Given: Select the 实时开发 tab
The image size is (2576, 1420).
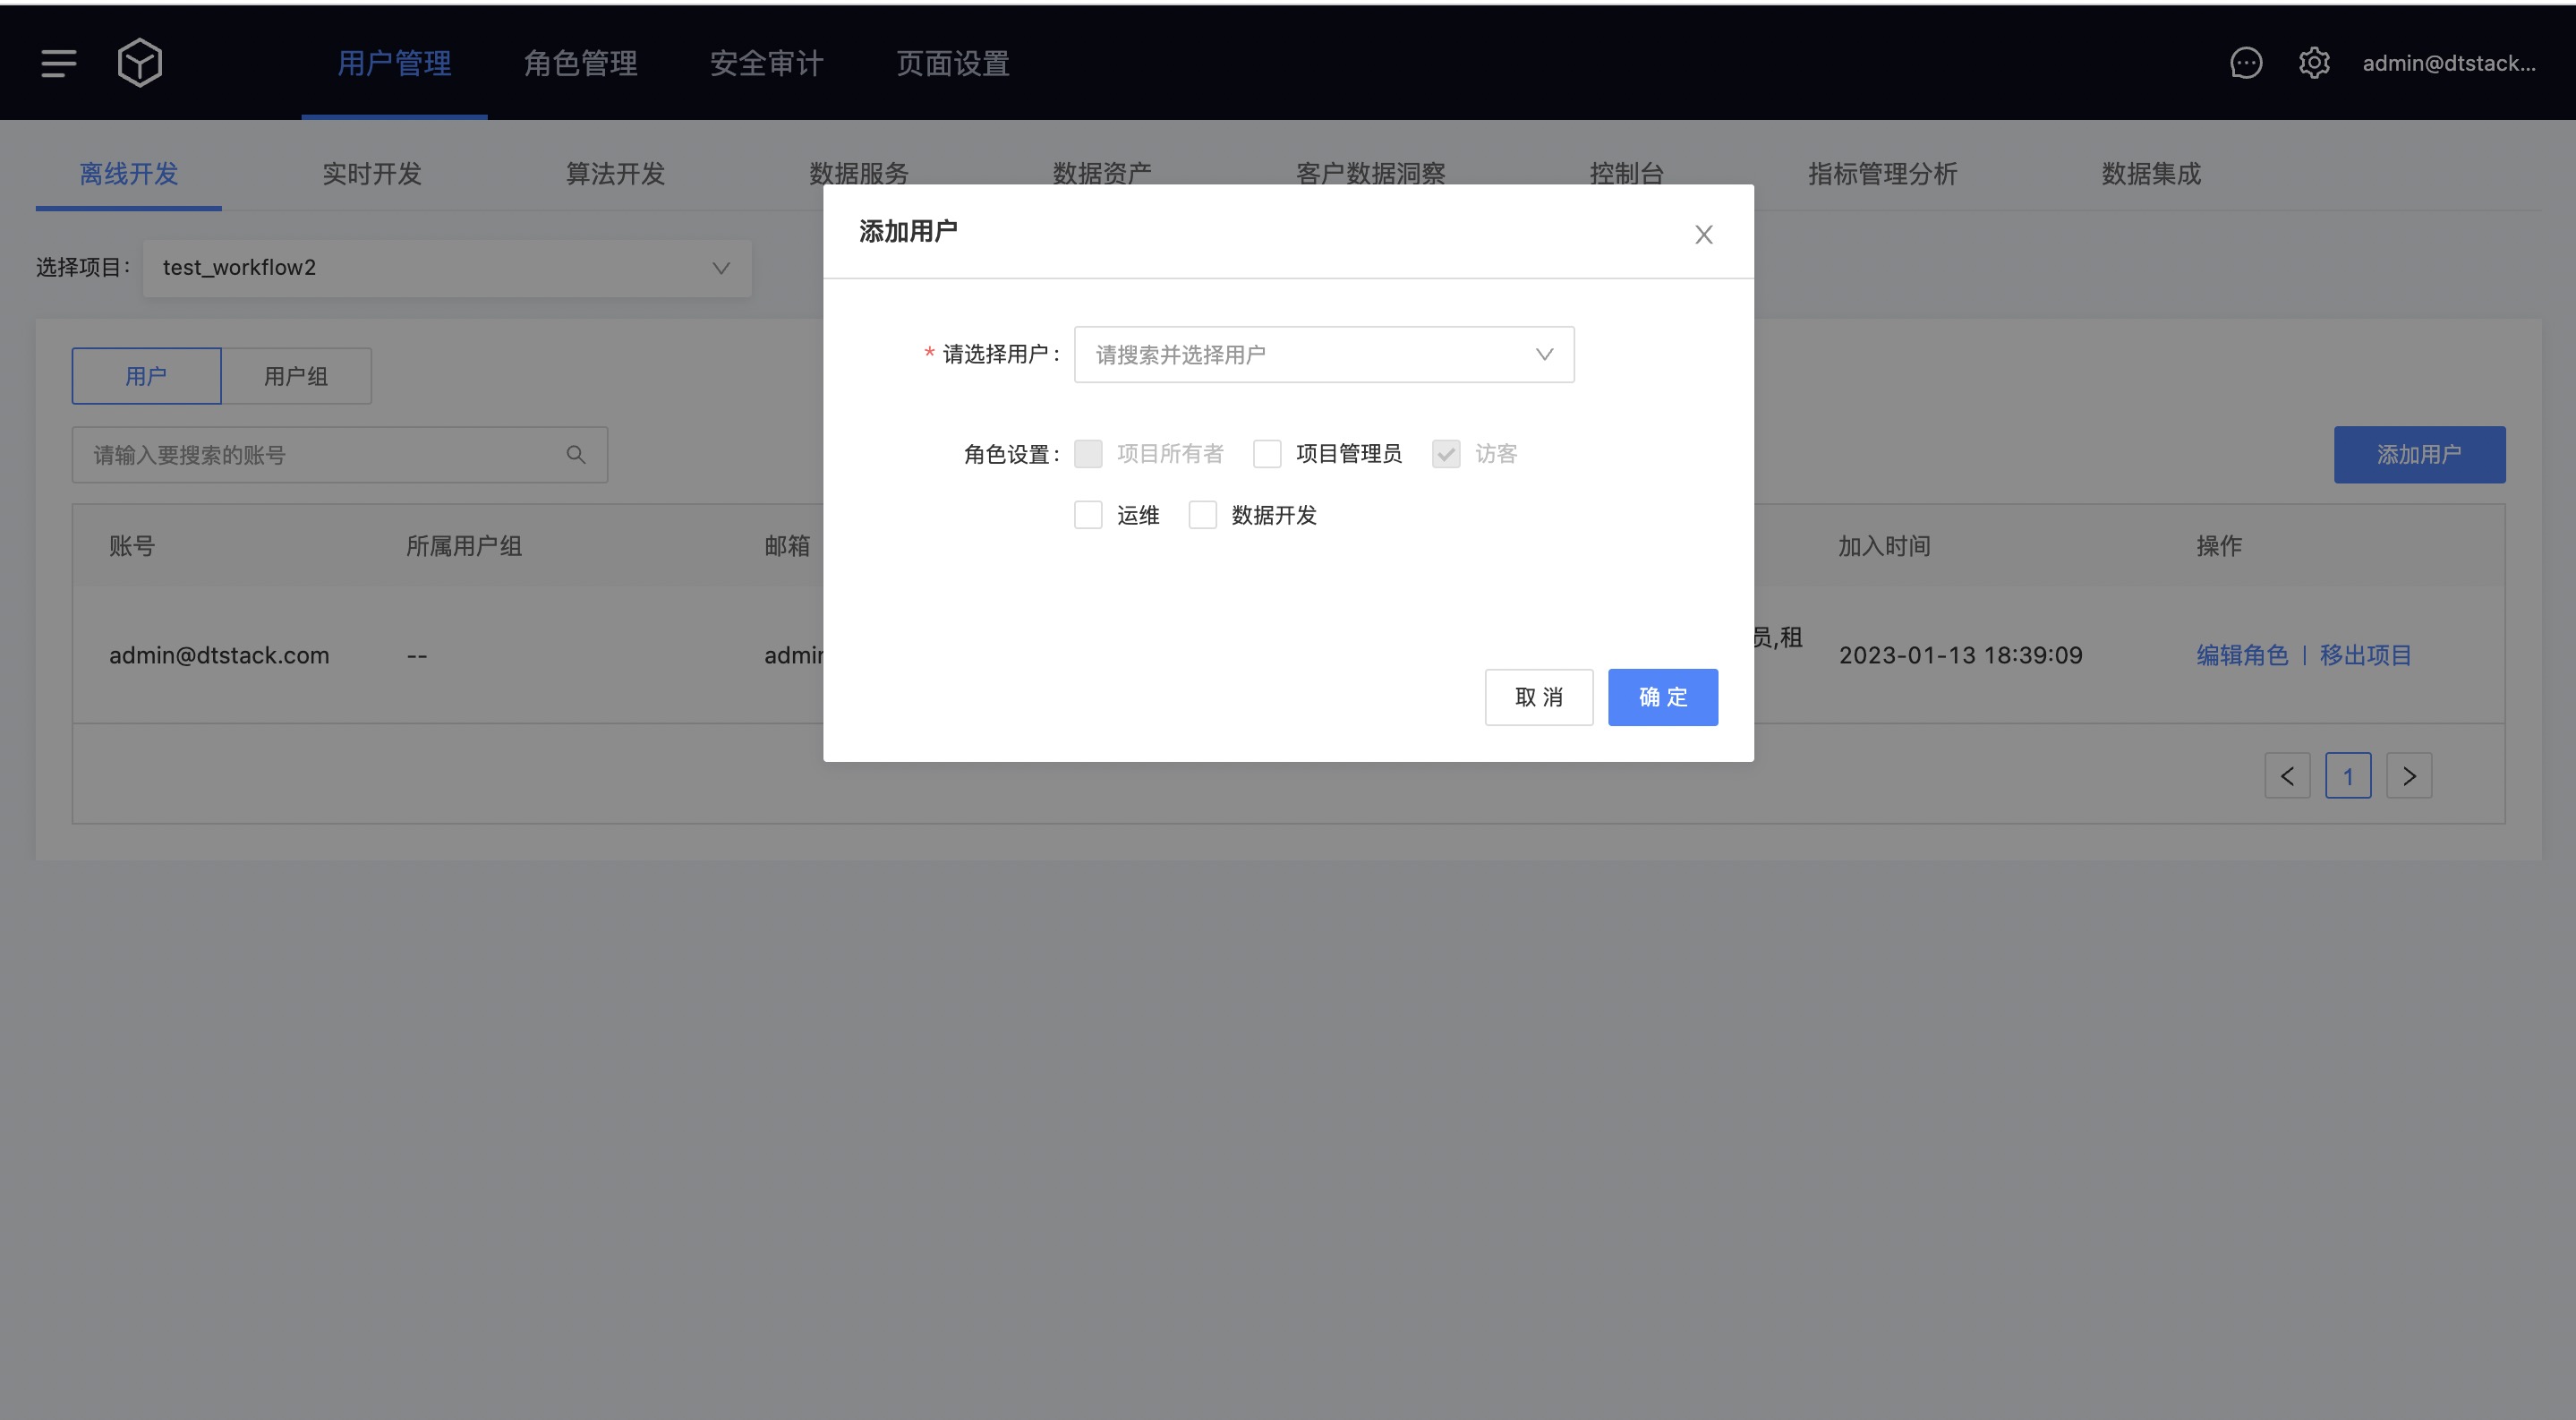Looking at the screenshot, I should pos(372,174).
